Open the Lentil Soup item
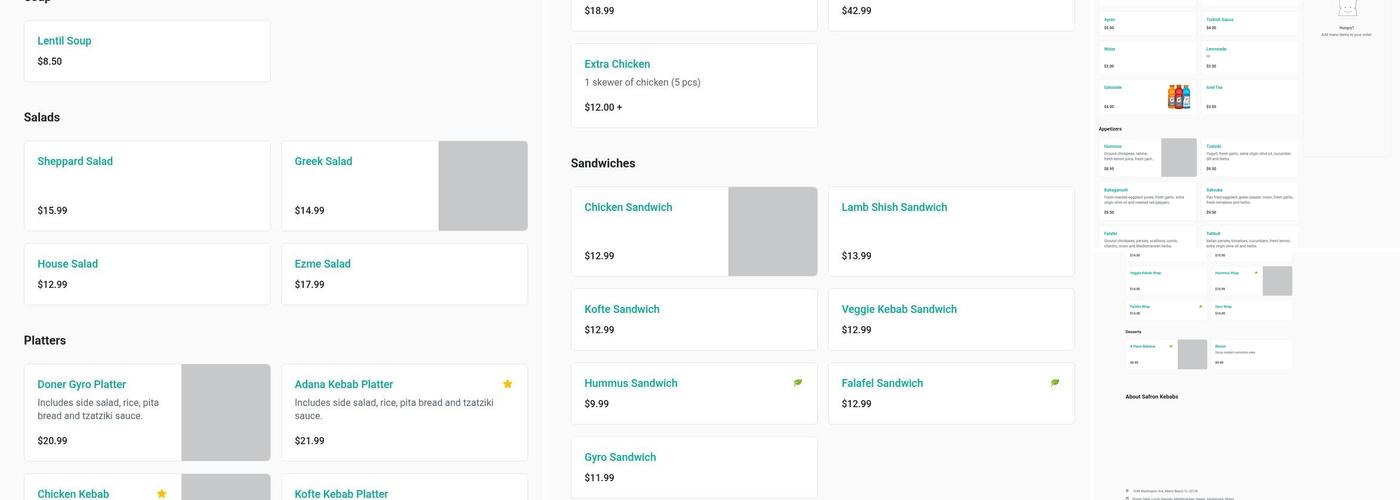The image size is (1400, 500). [x=147, y=51]
